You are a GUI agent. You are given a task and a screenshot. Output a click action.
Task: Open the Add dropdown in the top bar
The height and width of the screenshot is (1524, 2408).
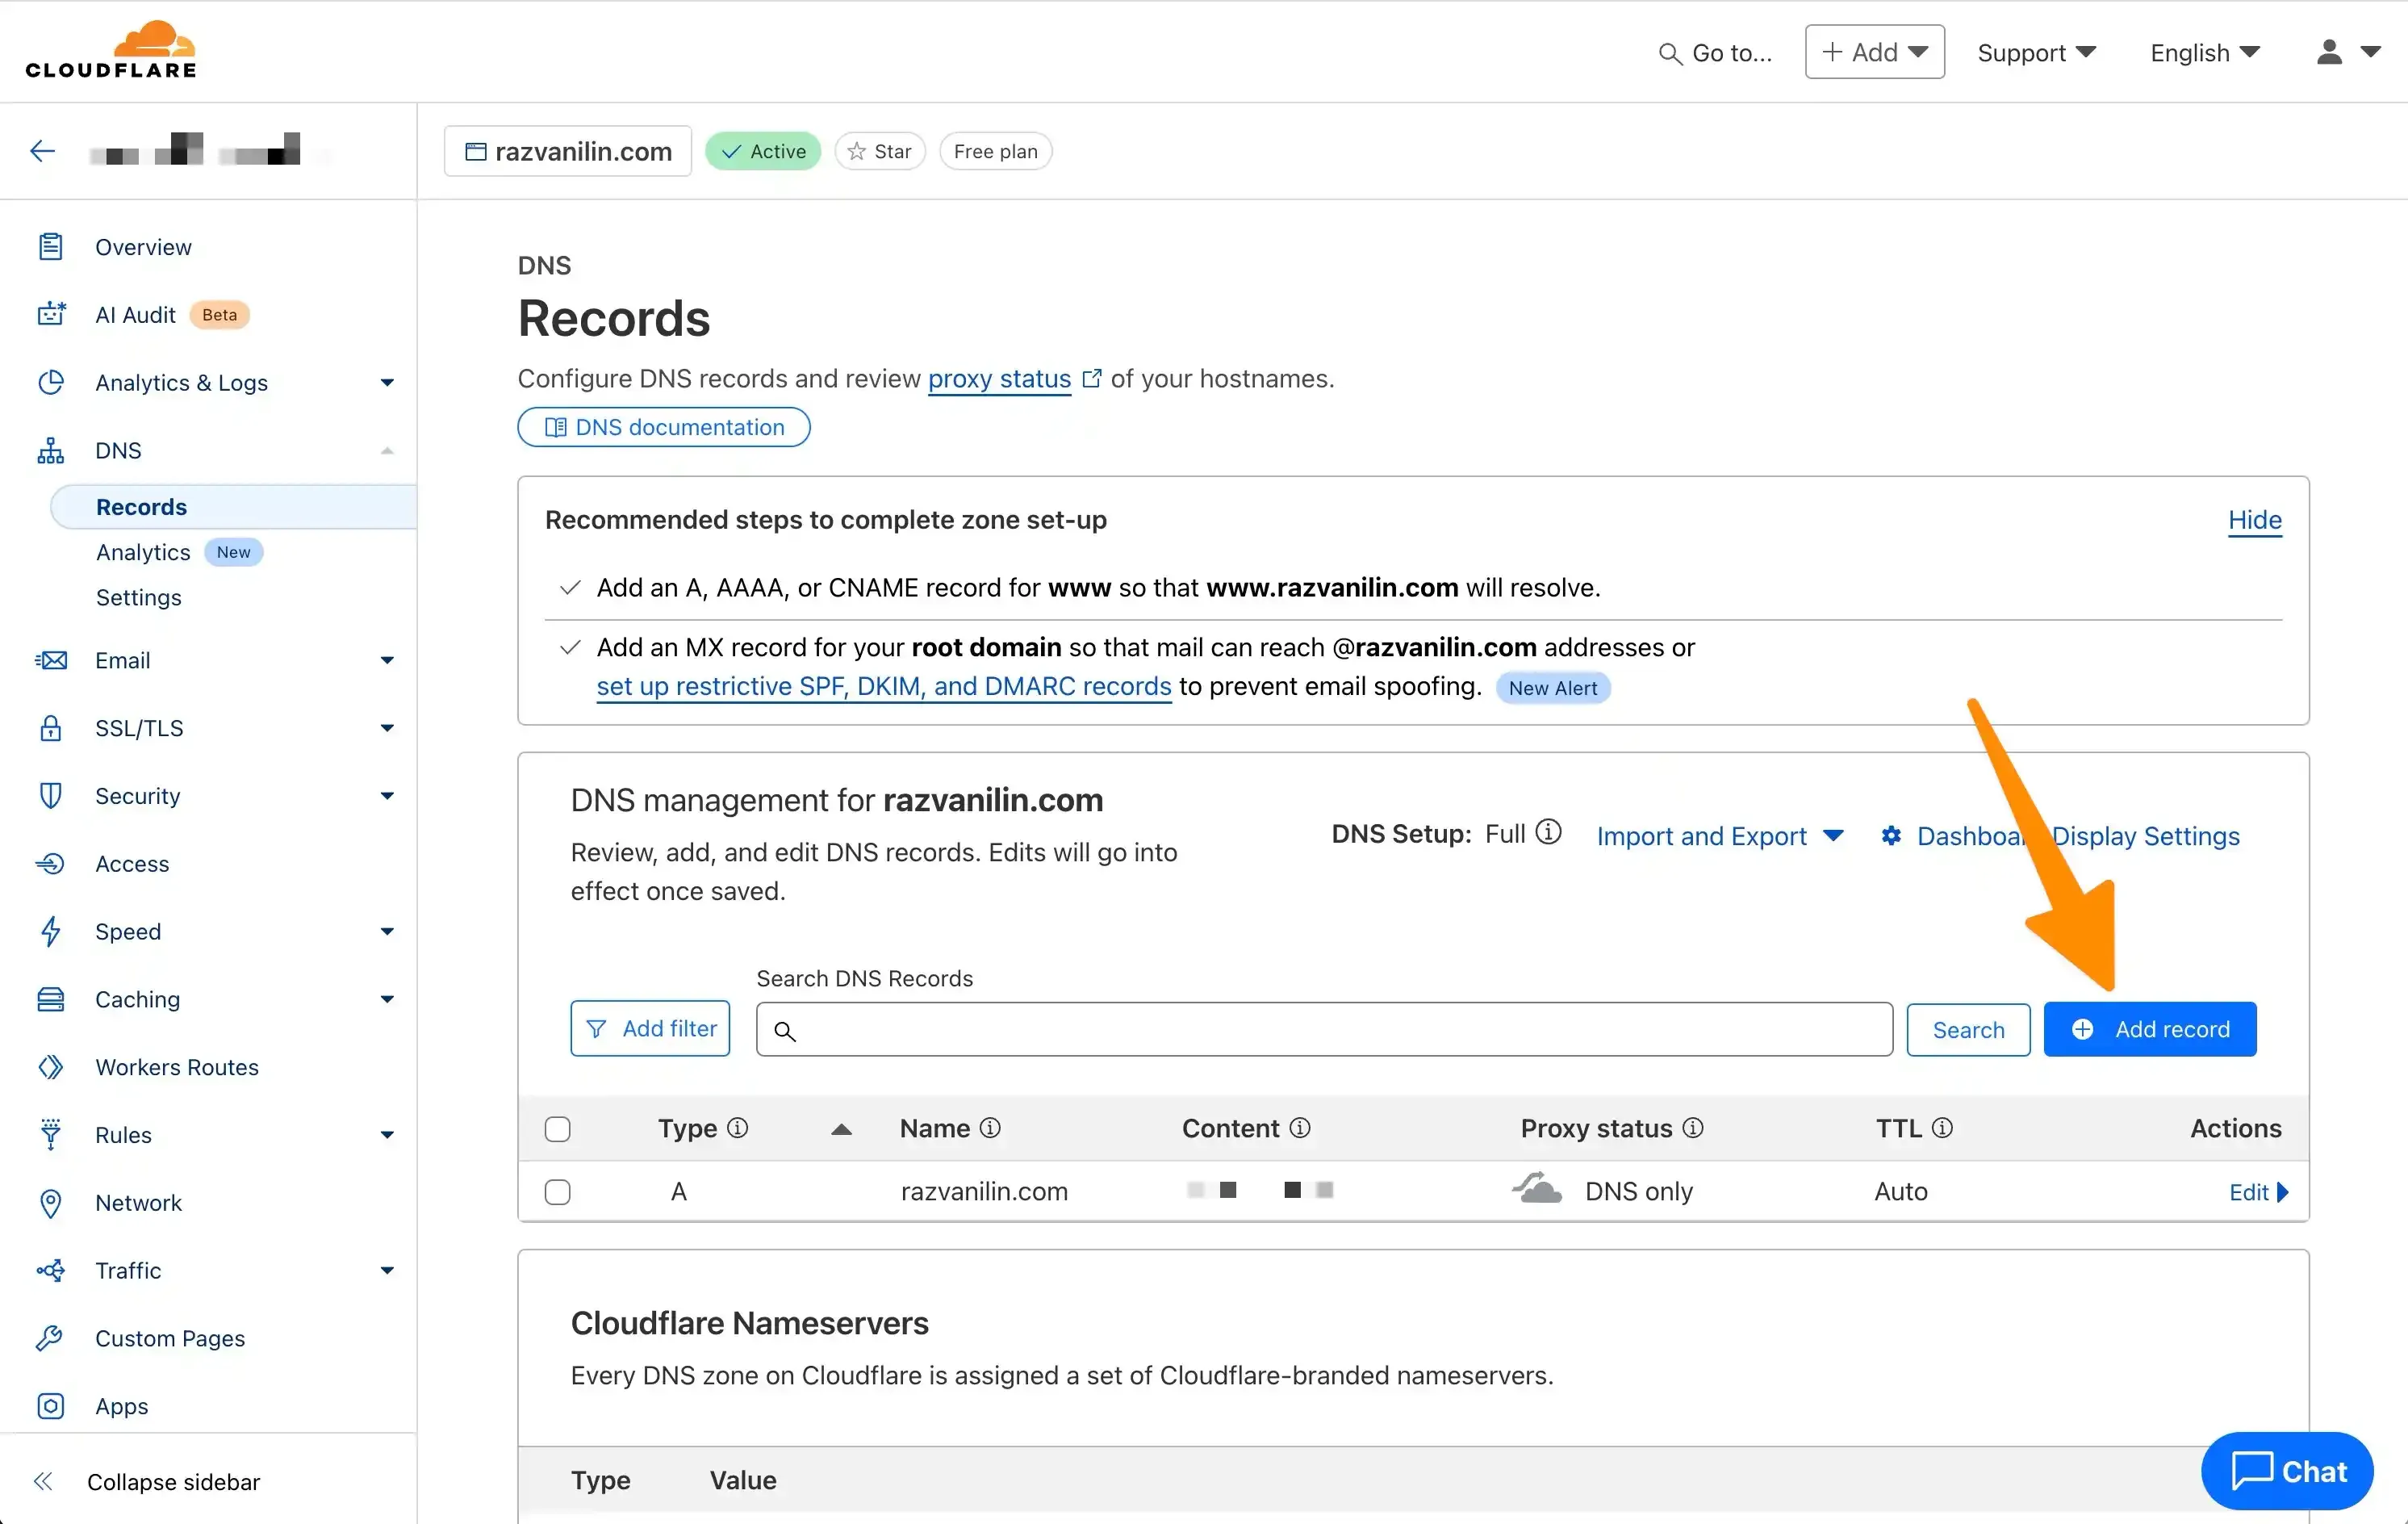[1875, 52]
